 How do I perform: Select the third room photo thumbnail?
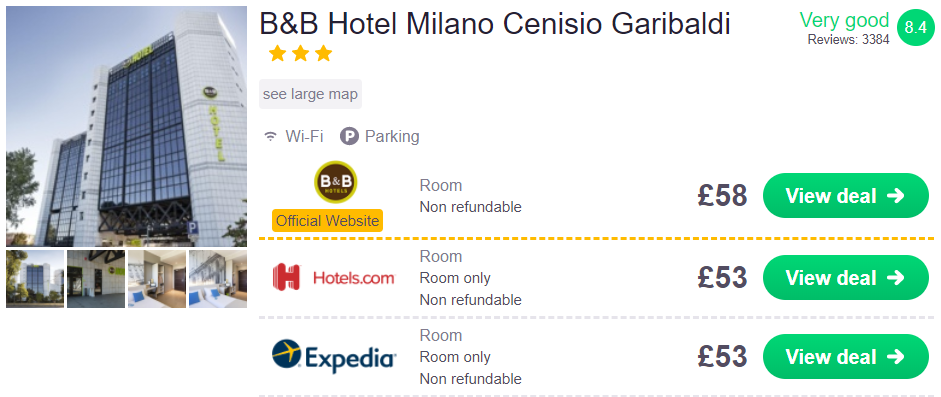[157, 279]
